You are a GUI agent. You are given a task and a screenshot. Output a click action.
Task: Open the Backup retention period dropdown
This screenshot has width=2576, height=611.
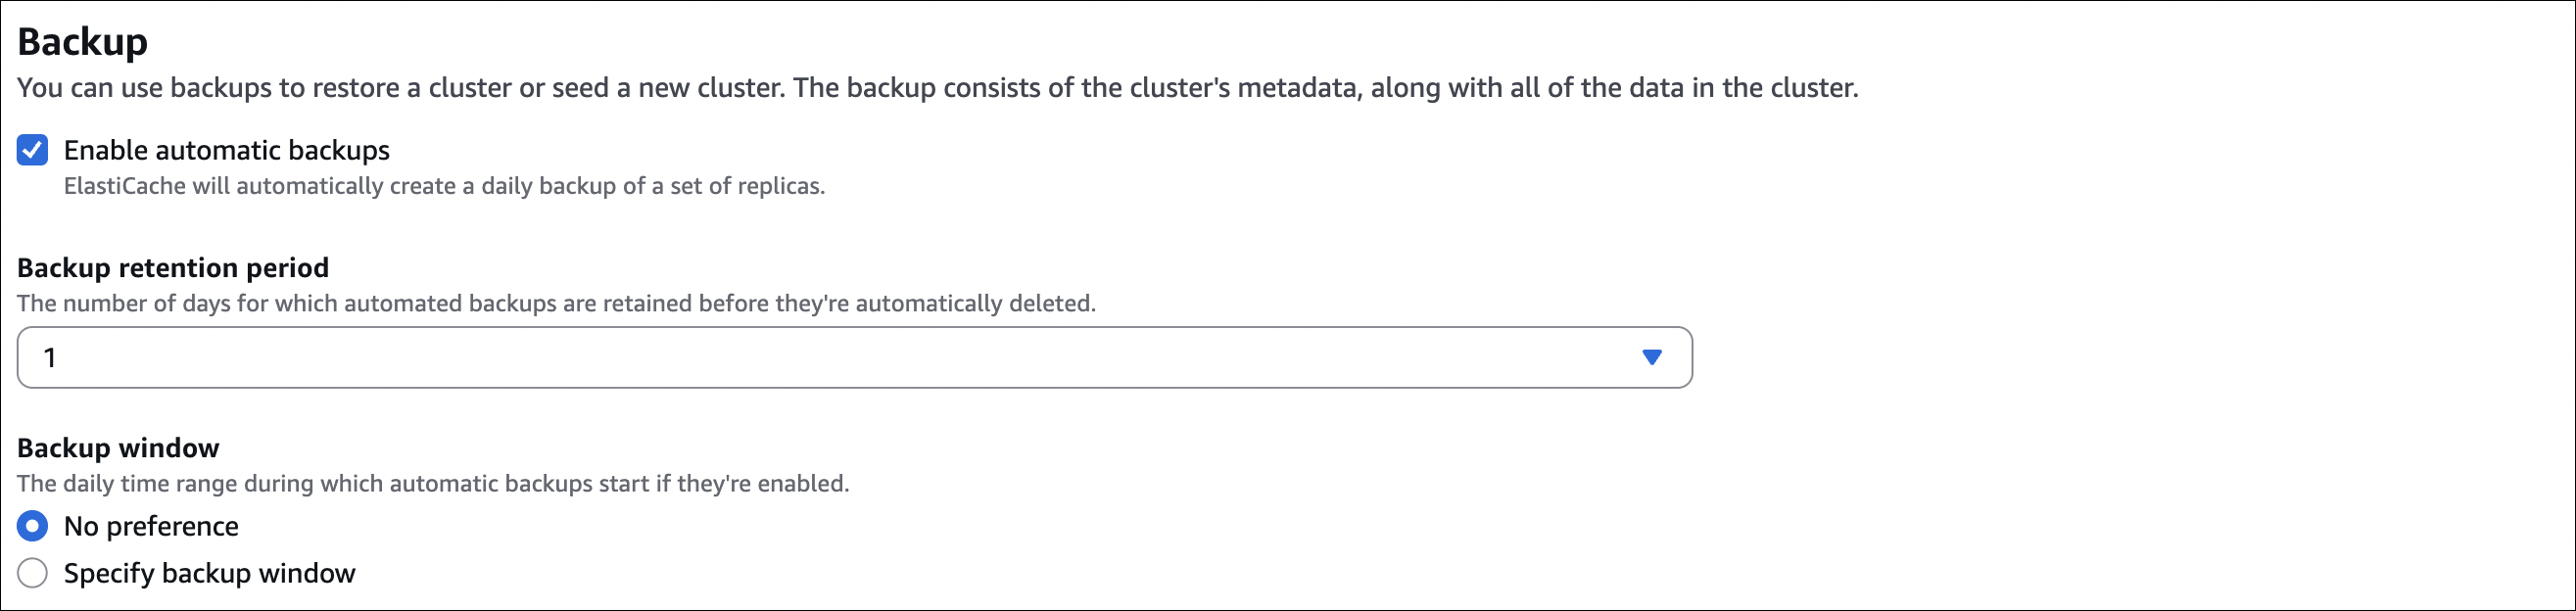(x=854, y=357)
